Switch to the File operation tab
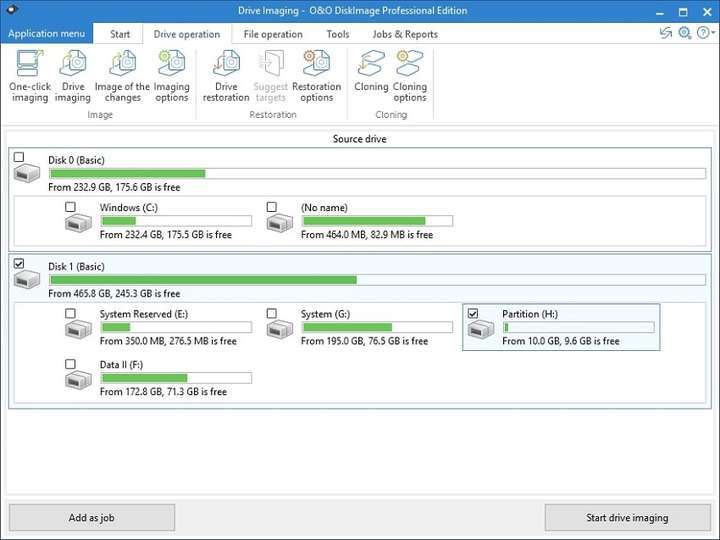This screenshot has height=540, width=720. [273, 34]
